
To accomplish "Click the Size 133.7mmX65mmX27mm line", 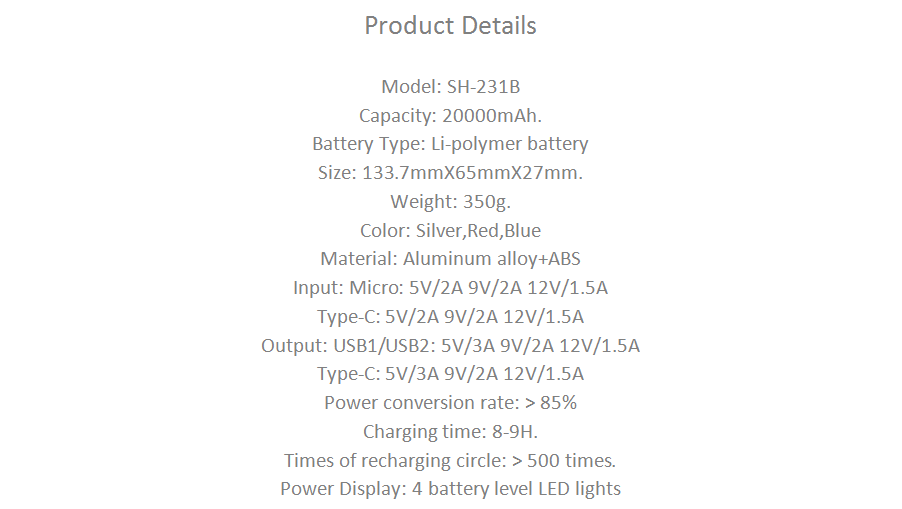I will [x=450, y=173].
